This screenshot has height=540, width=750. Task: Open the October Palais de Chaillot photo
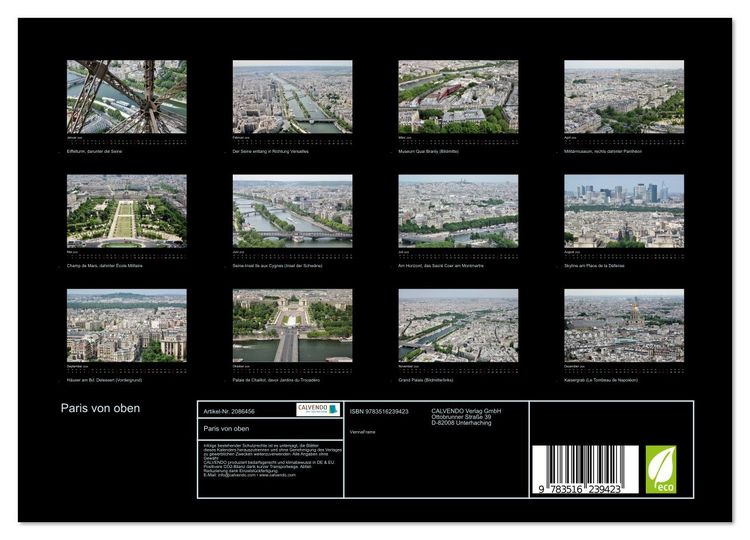pyautogui.click(x=292, y=325)
